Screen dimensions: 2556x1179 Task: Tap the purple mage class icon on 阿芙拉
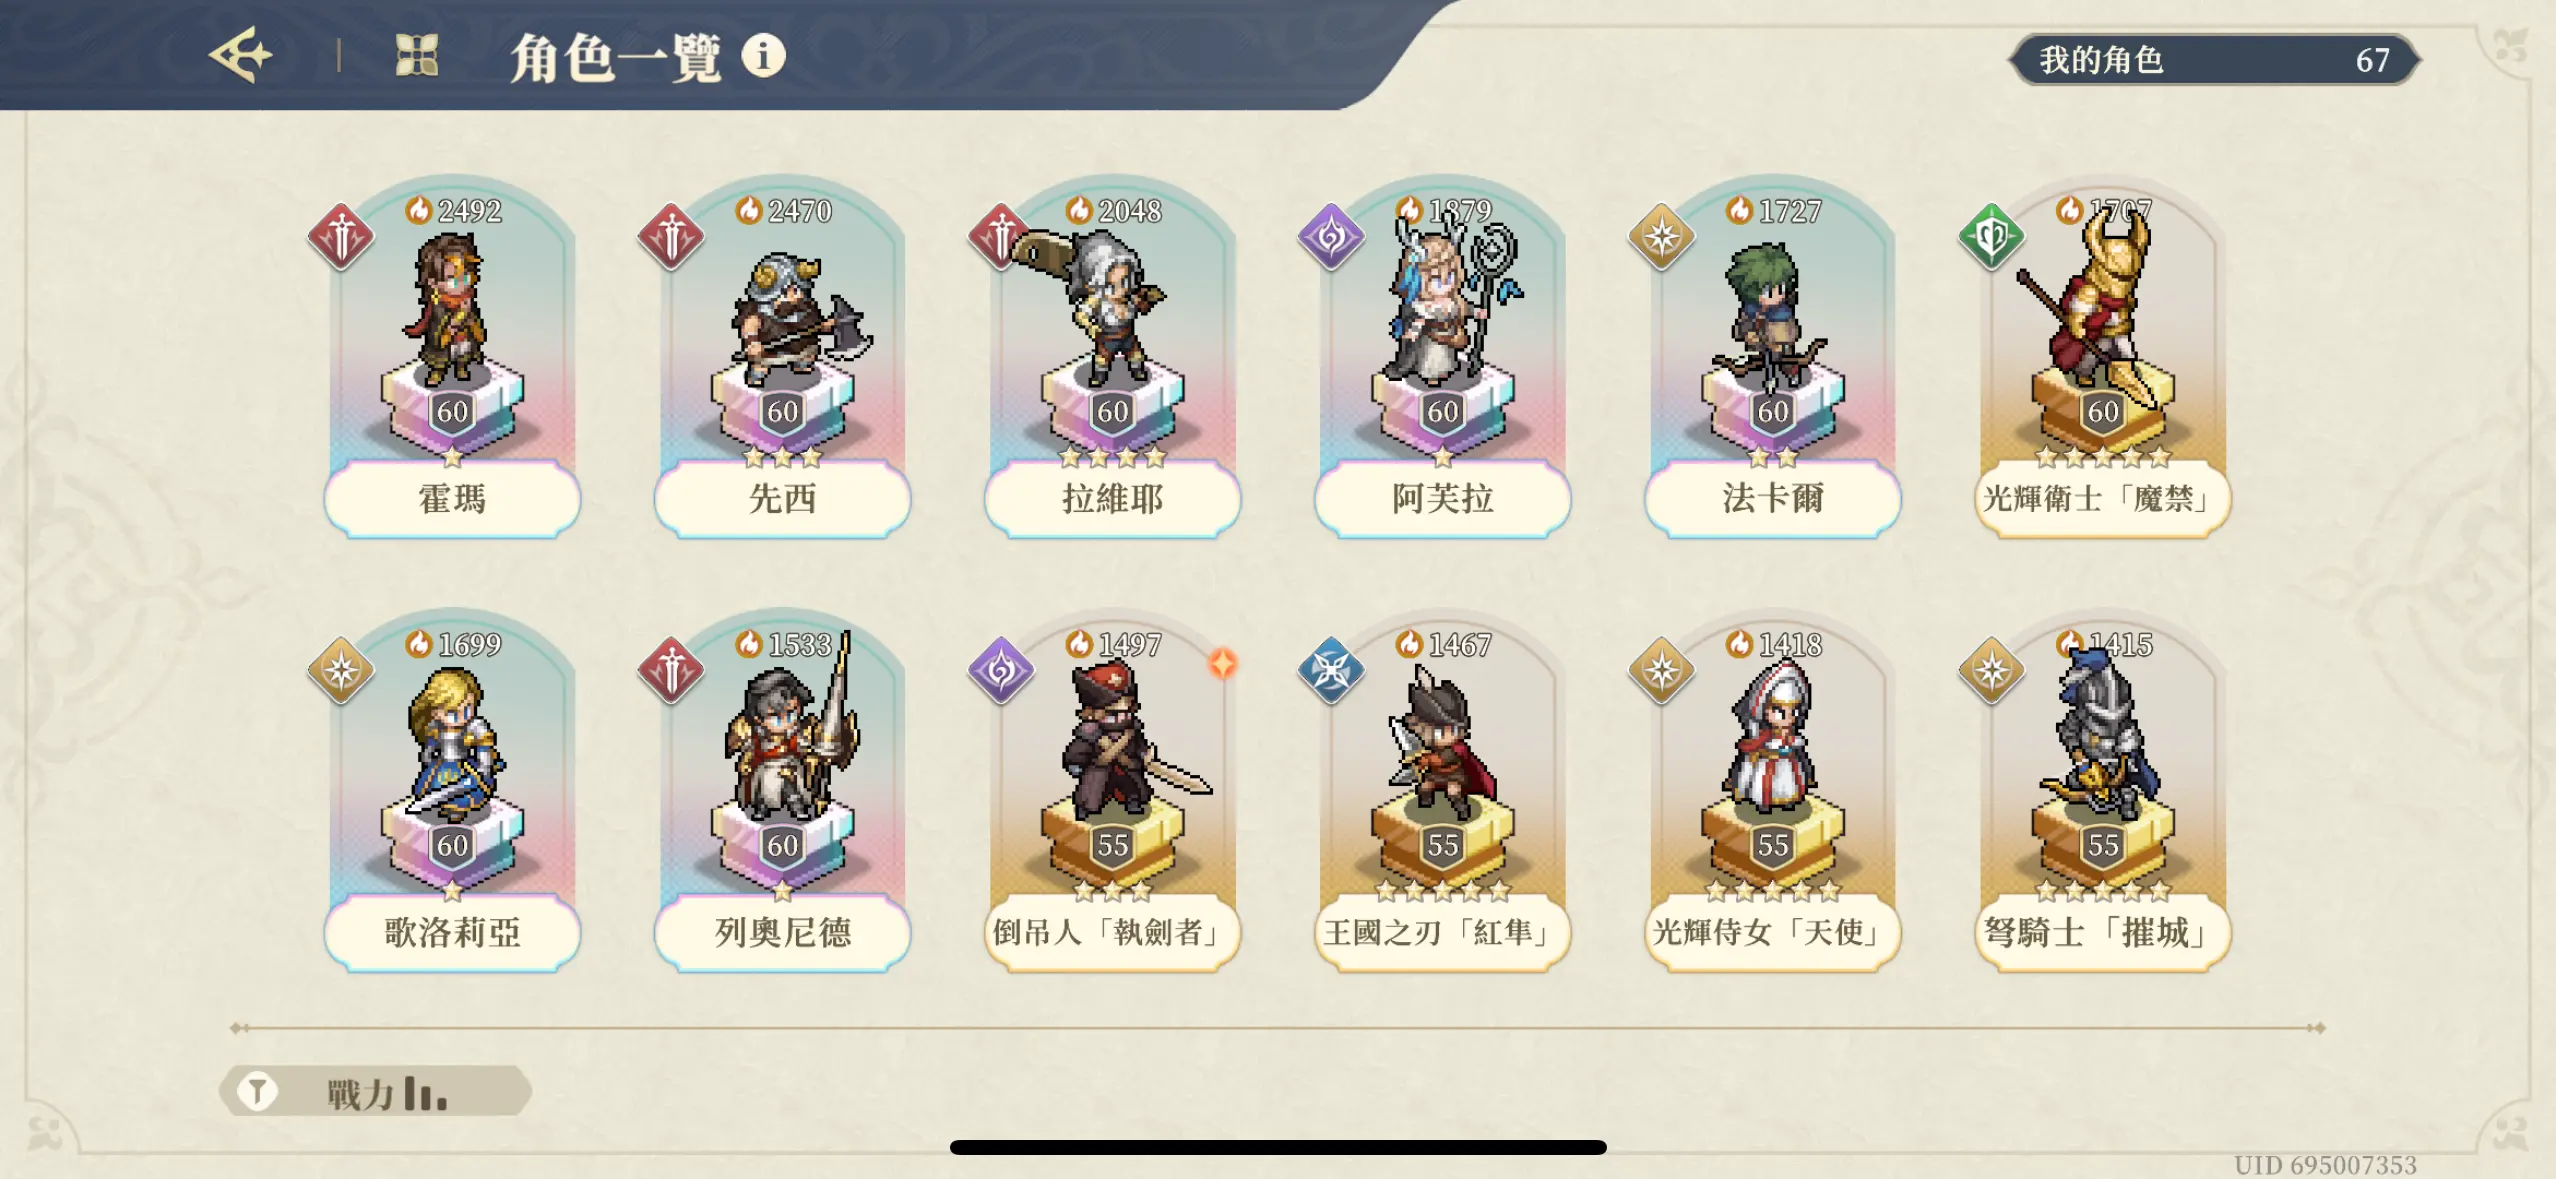1330,237
